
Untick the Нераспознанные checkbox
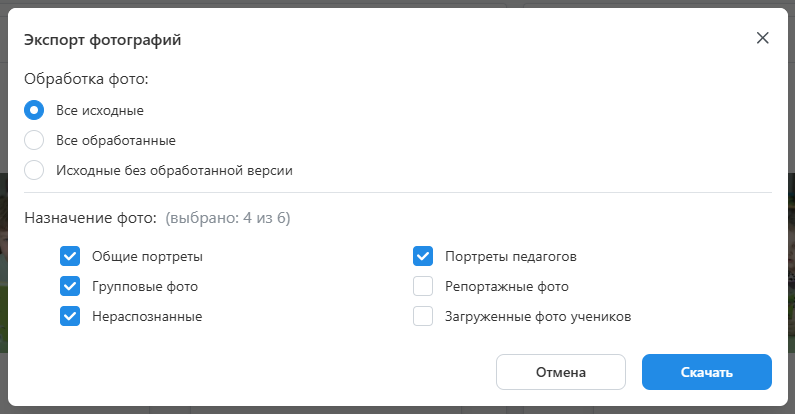pos(70,316)
